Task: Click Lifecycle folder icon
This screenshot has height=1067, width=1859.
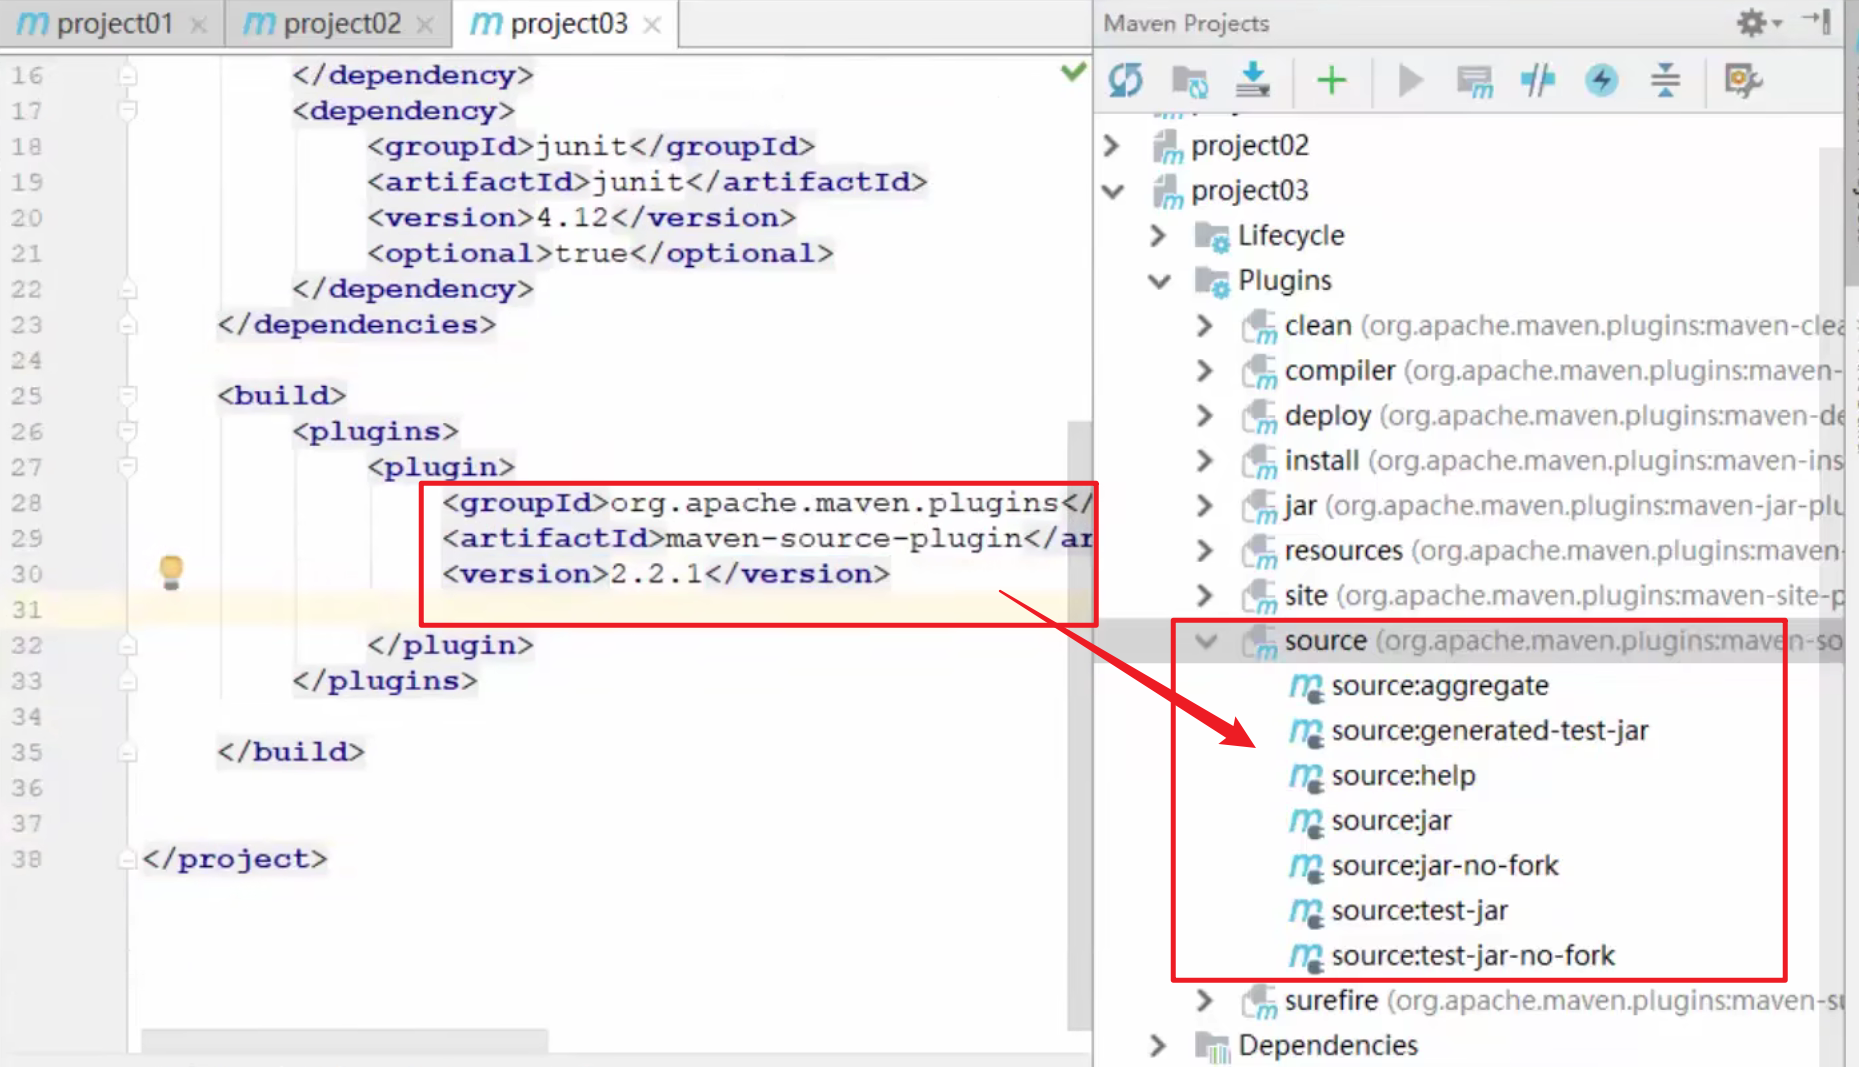Action: click(1212, 237)
